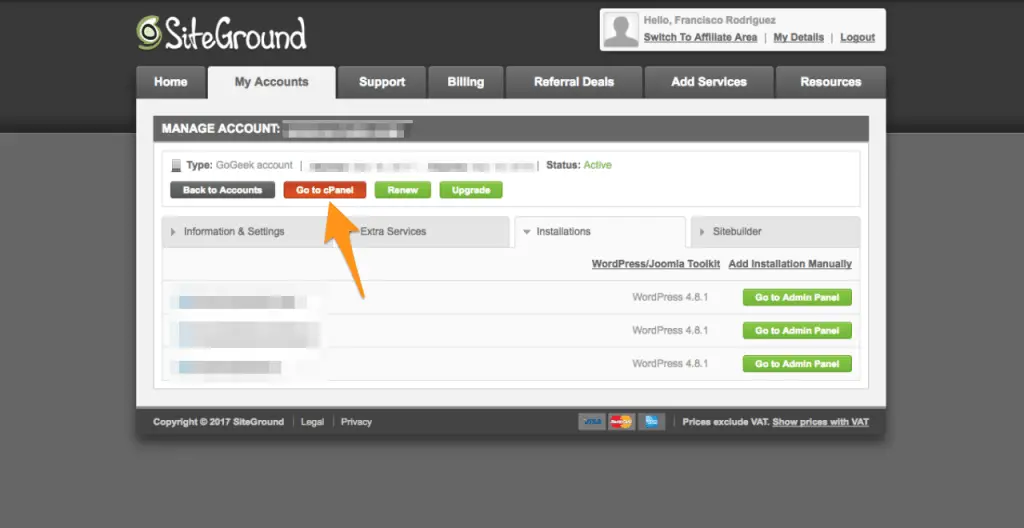
Task: Open the Privacy footer link
Action: 357,422
